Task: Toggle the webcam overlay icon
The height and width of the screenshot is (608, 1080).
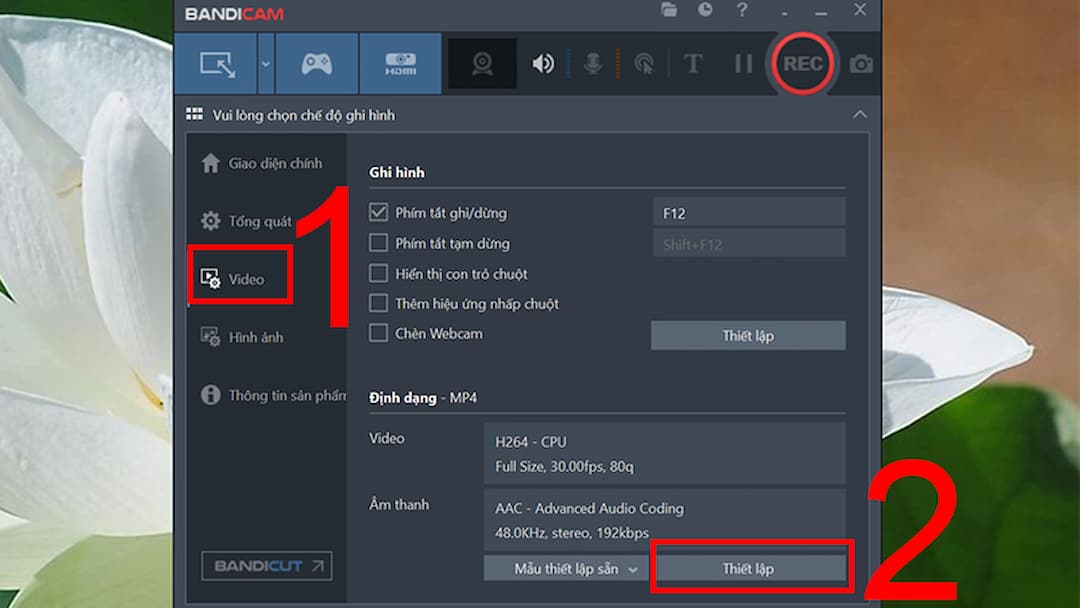Action: (x=482, y=64)
